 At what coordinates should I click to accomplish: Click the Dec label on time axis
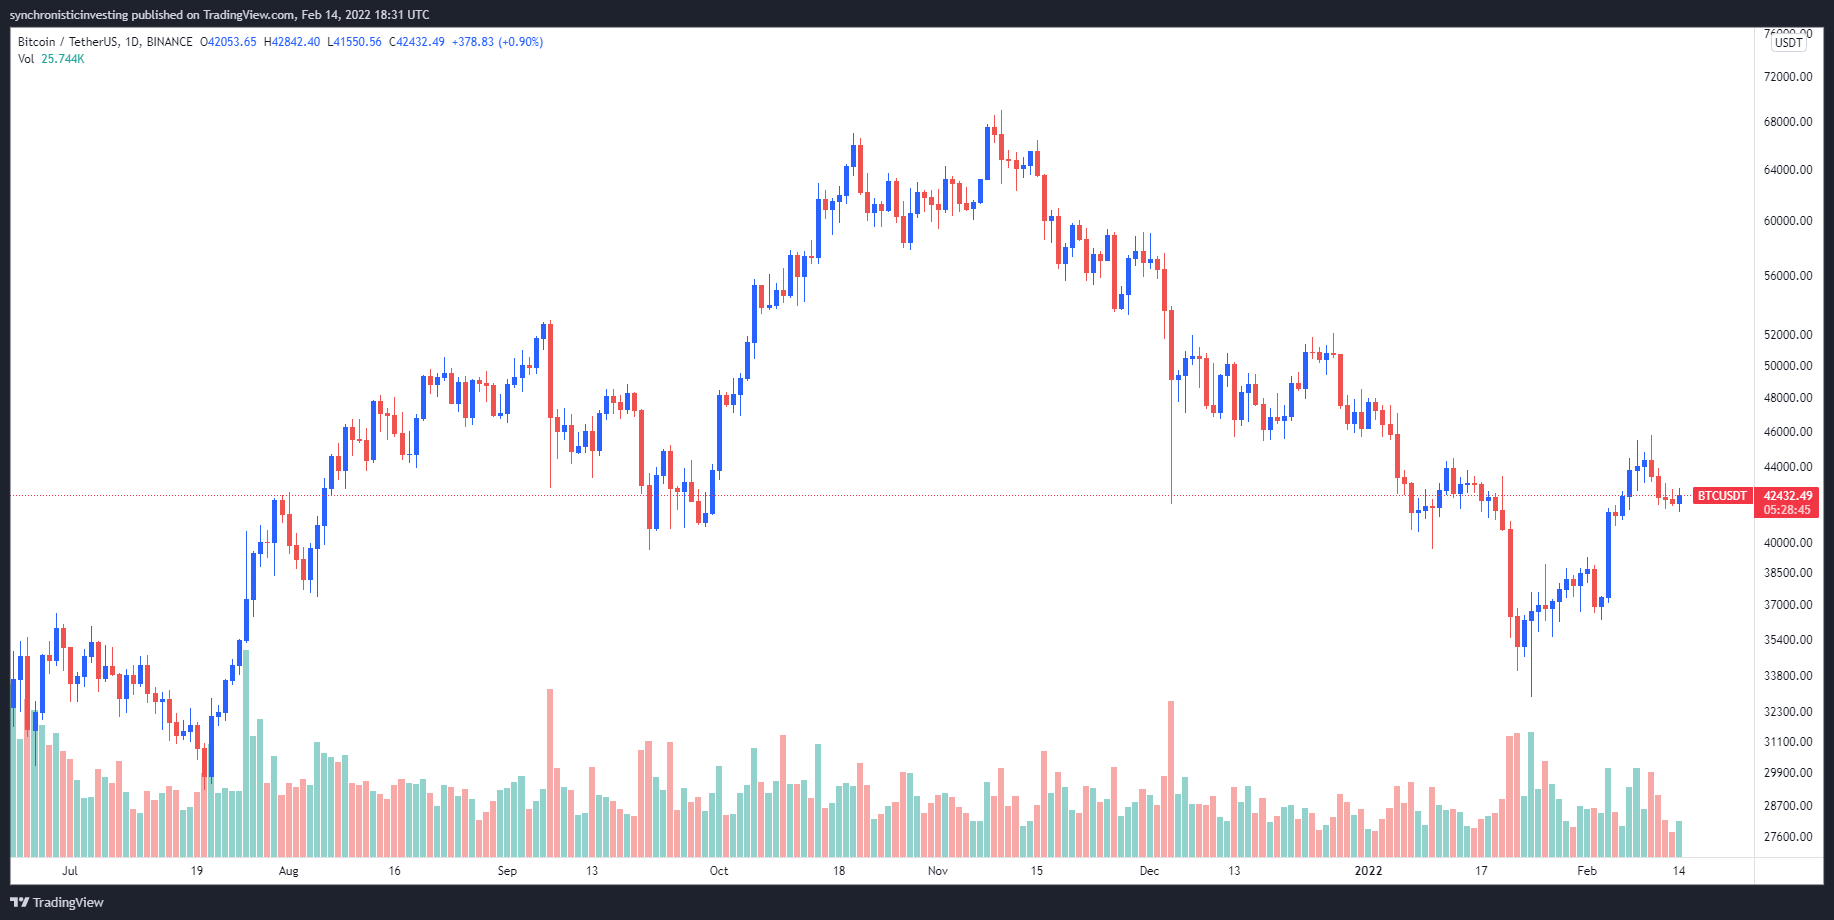pyautogui.click(x=1149, y=871)
